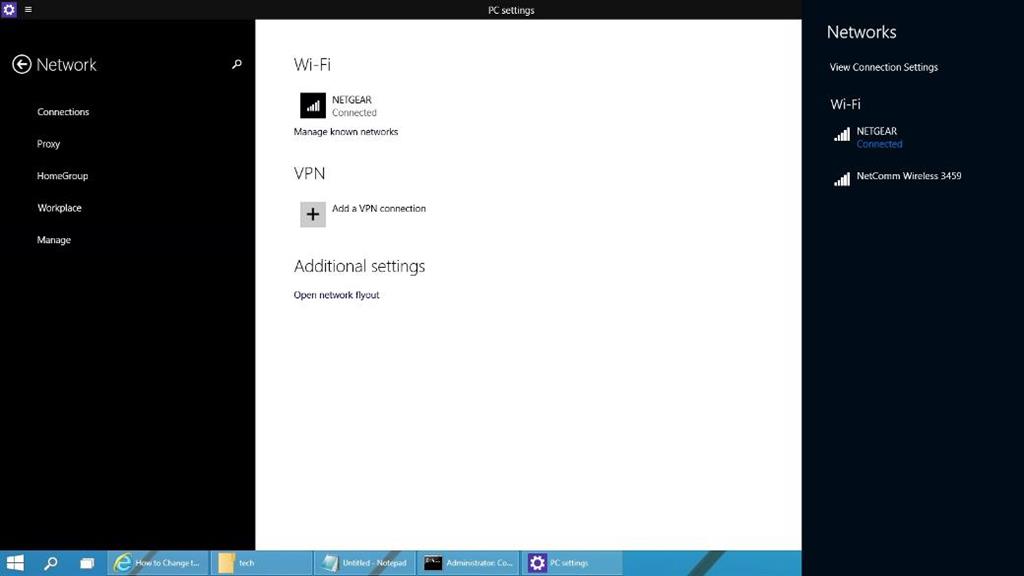
Task: Open the Proxy settings page
Action: 48,143
